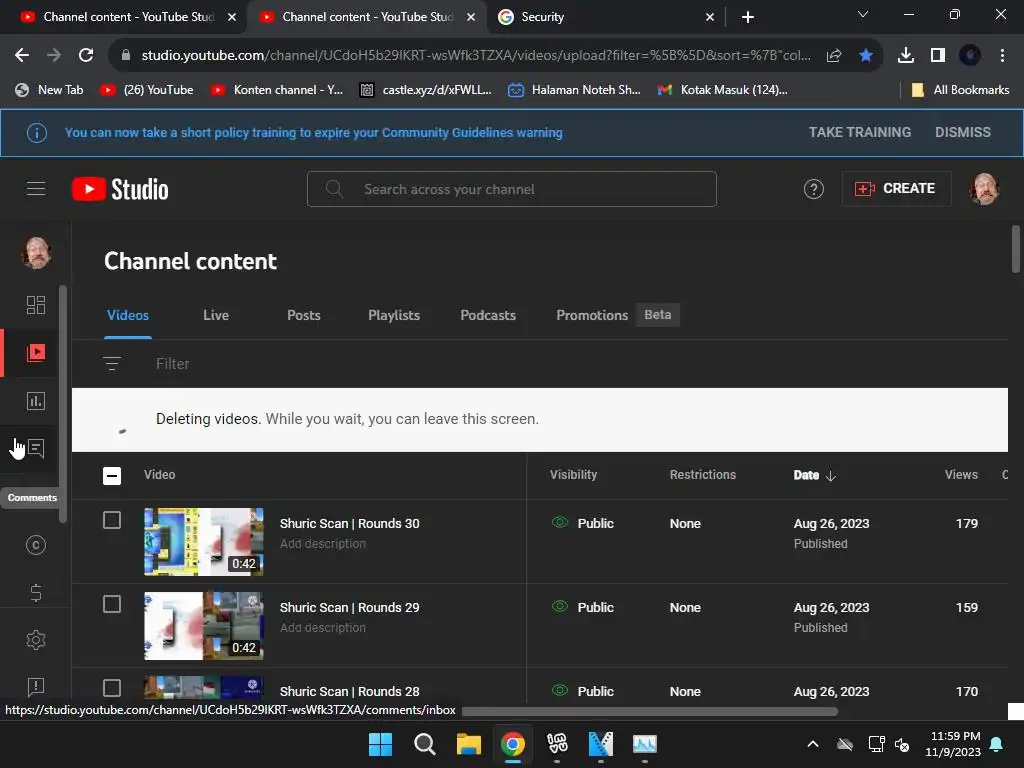1024x768 pixels.
Task: Open the Dashboard sidebar icon
Action: pyautogui.click(x=36, y=305)
